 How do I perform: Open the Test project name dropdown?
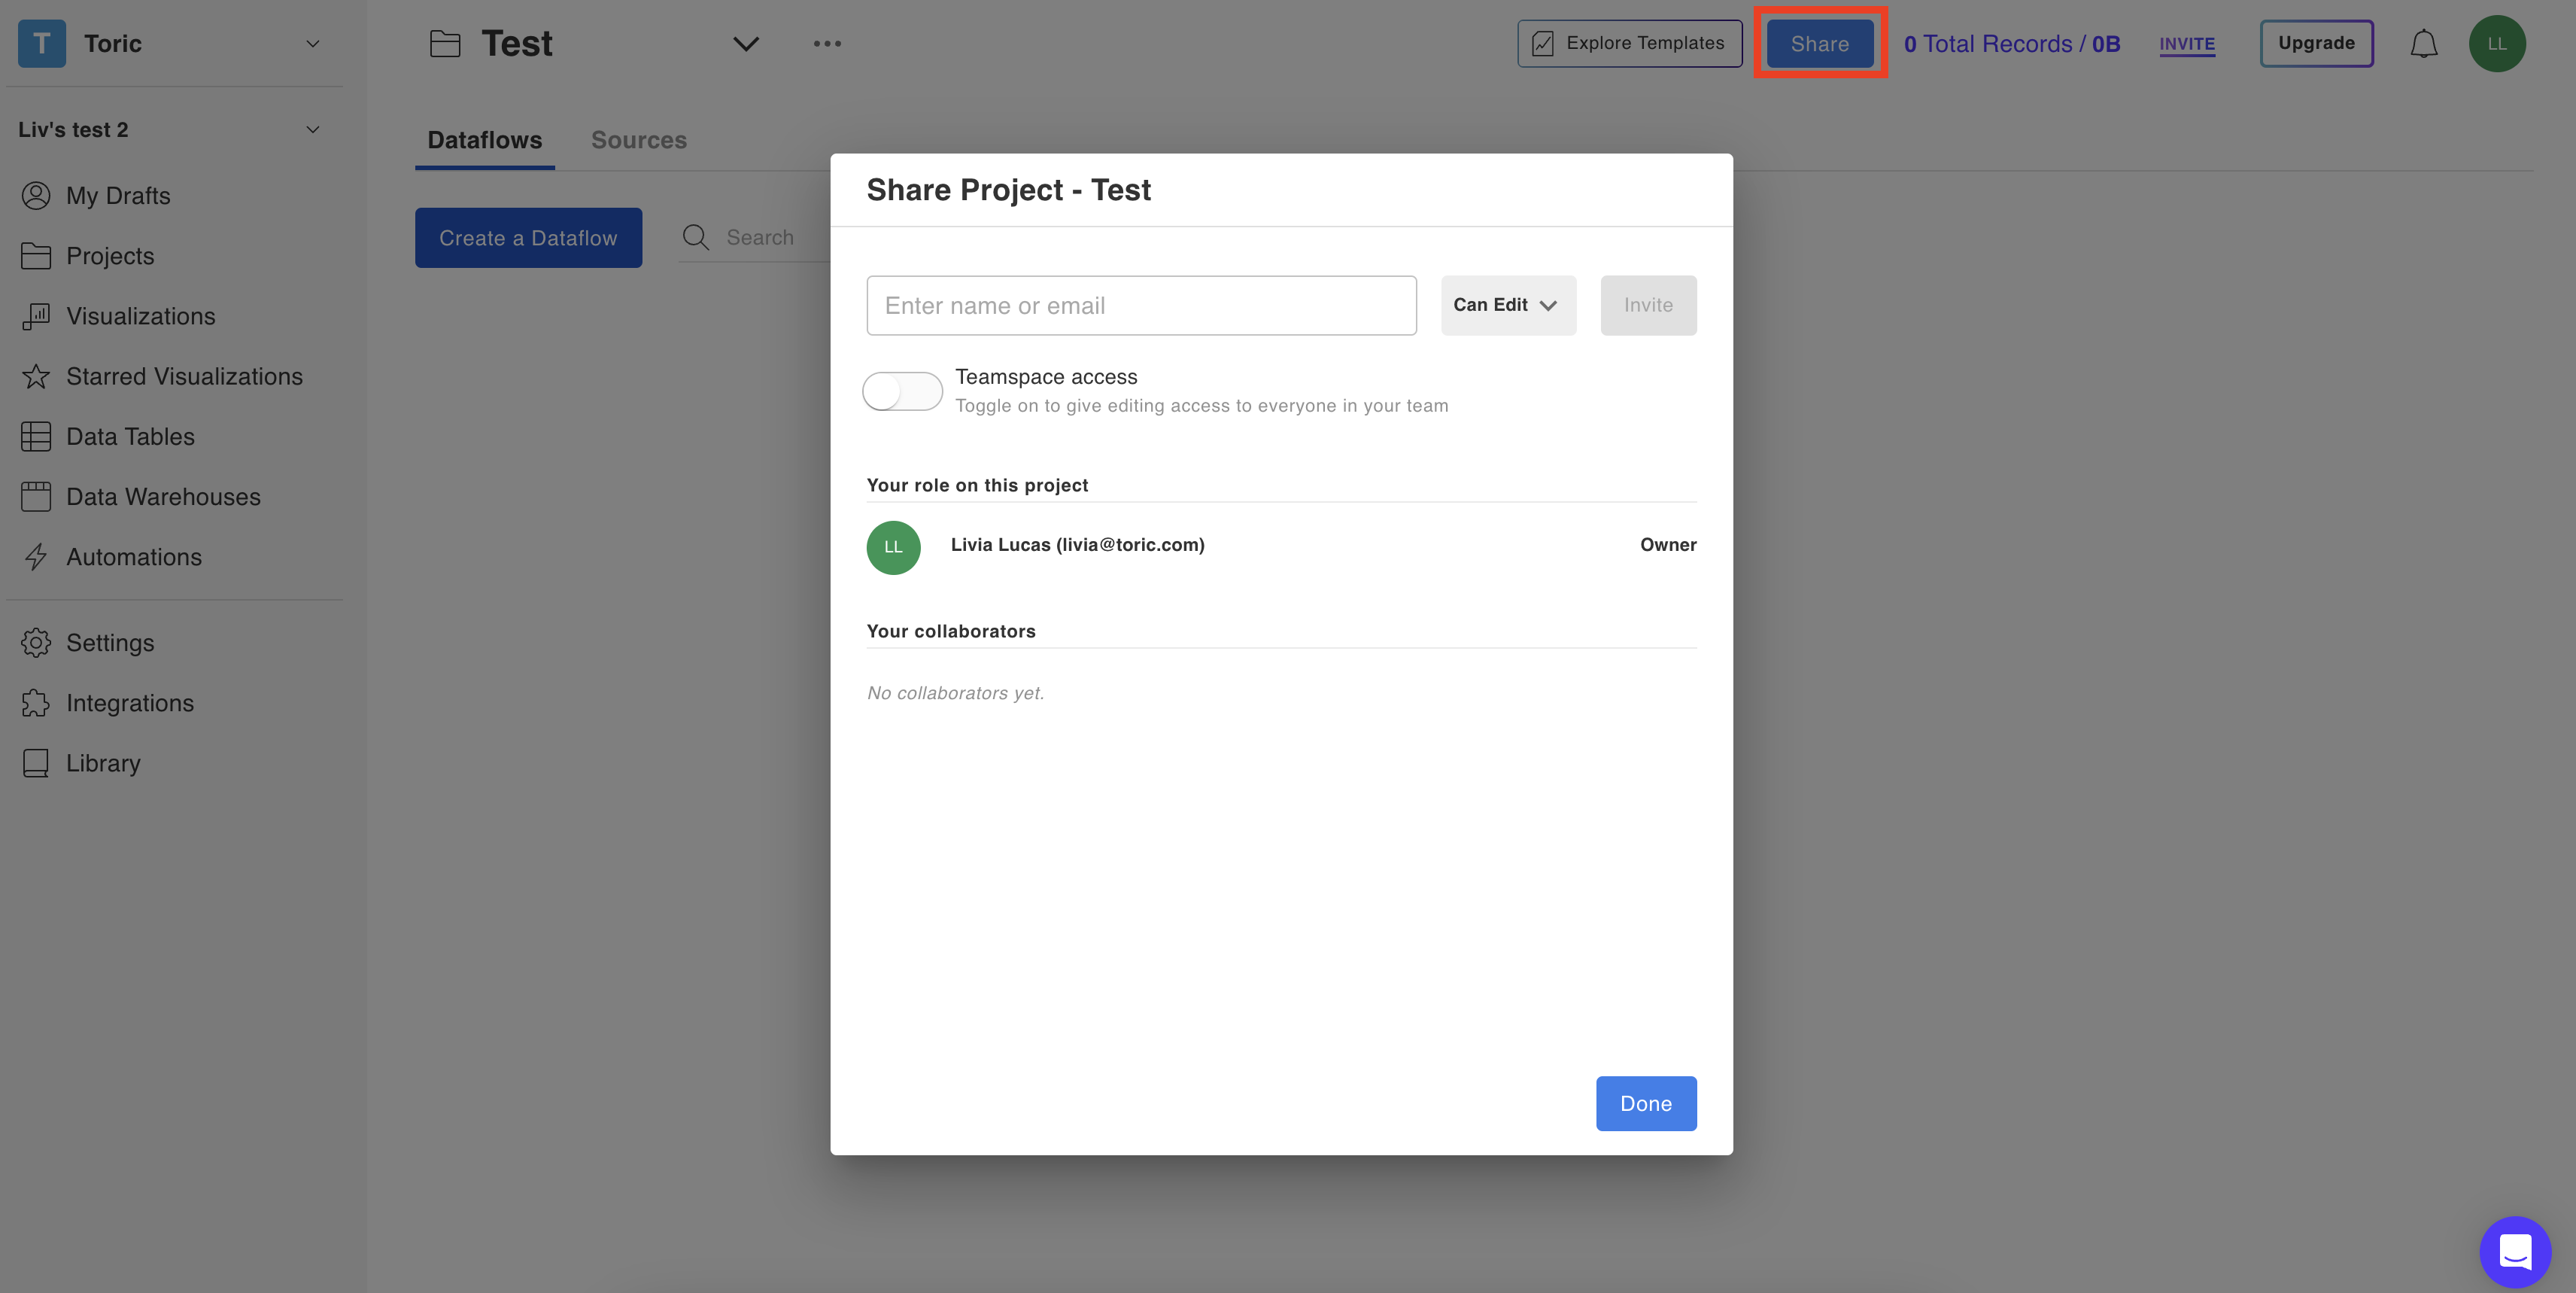click(x=746, y=43)
